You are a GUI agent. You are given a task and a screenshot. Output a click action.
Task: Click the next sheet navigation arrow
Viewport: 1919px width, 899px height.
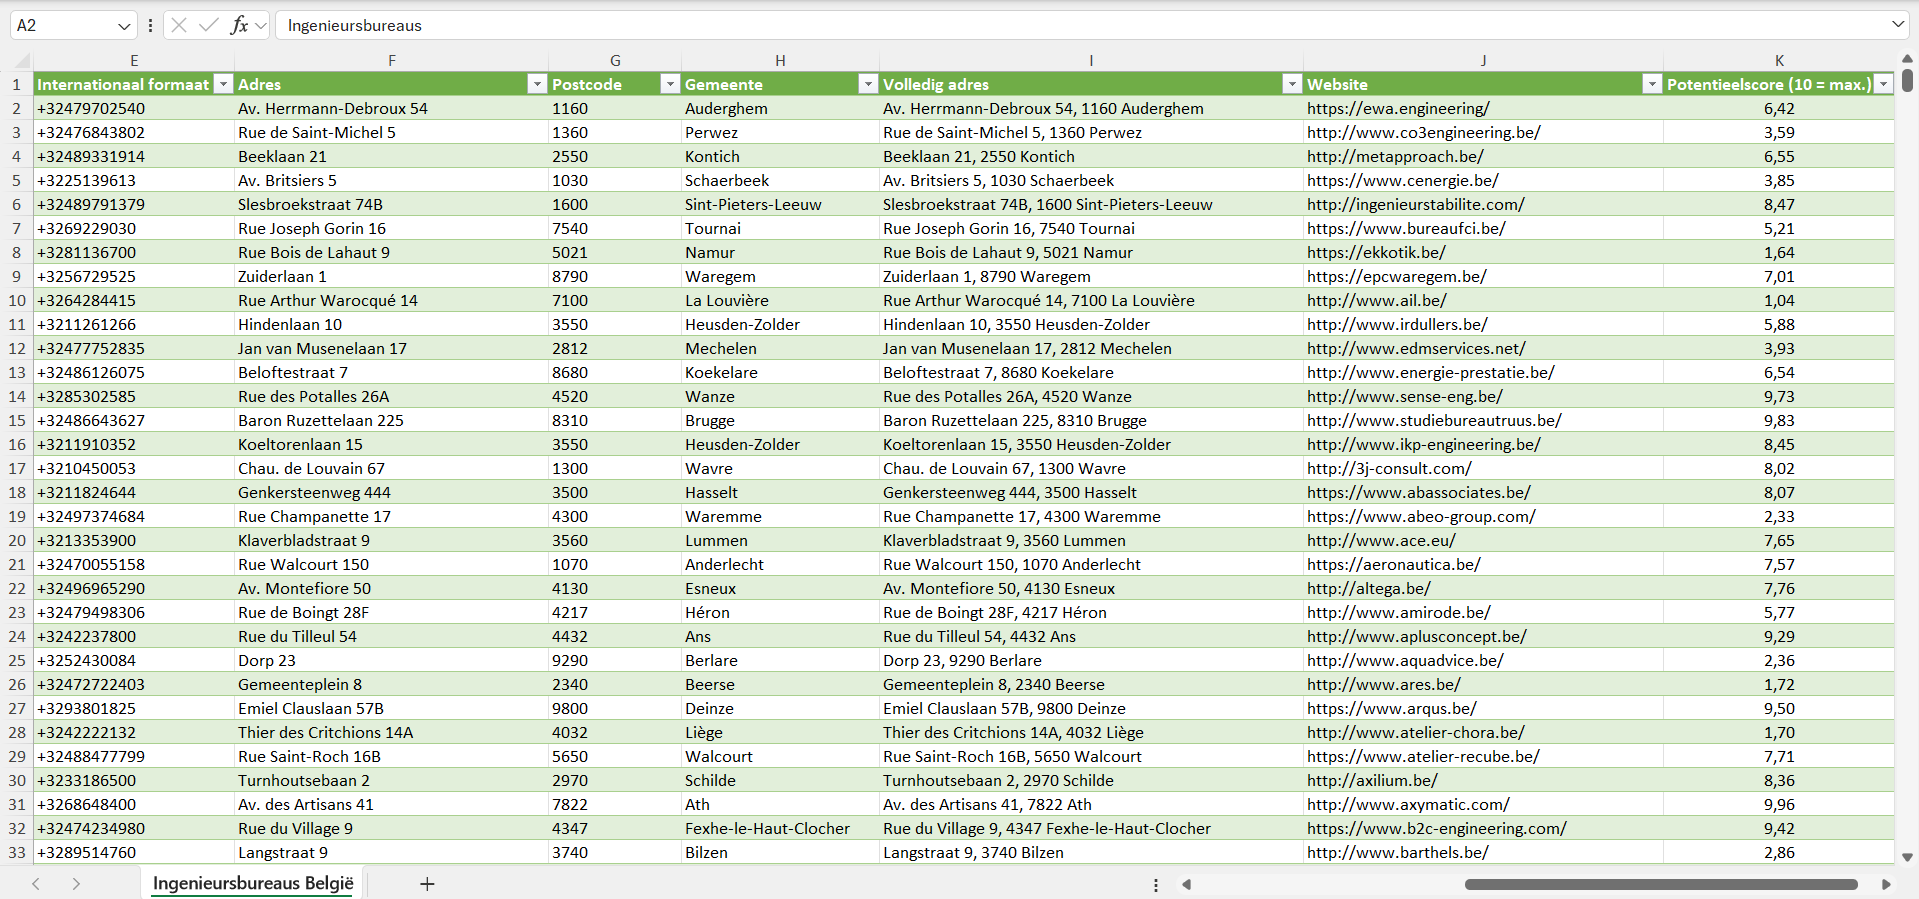76,884
